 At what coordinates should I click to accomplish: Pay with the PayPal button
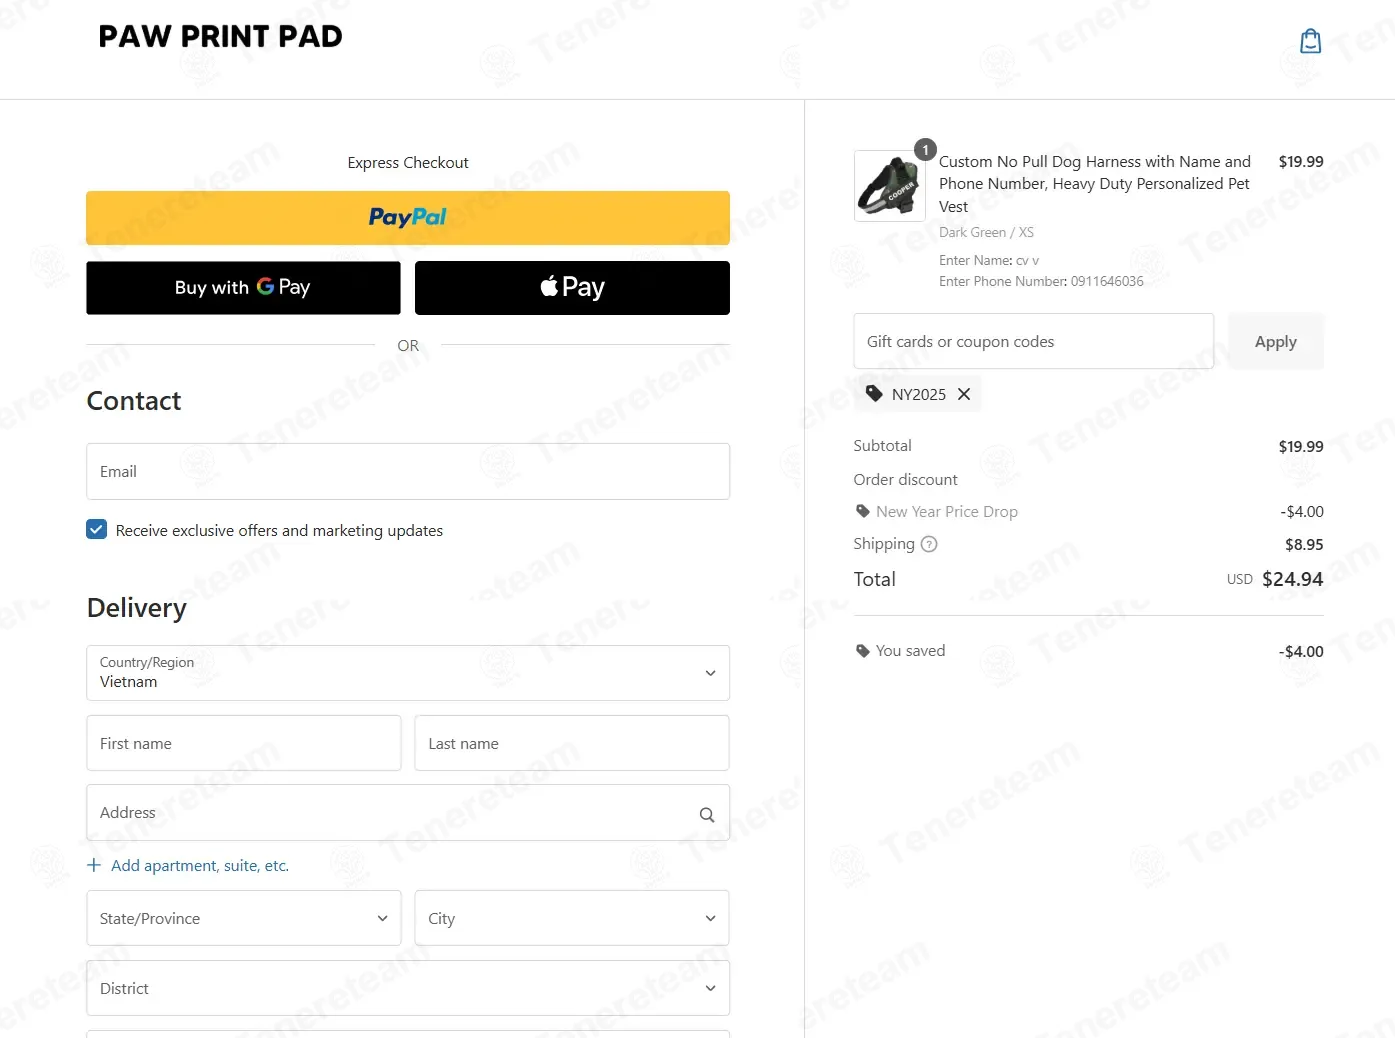click(x=408, y=218)
